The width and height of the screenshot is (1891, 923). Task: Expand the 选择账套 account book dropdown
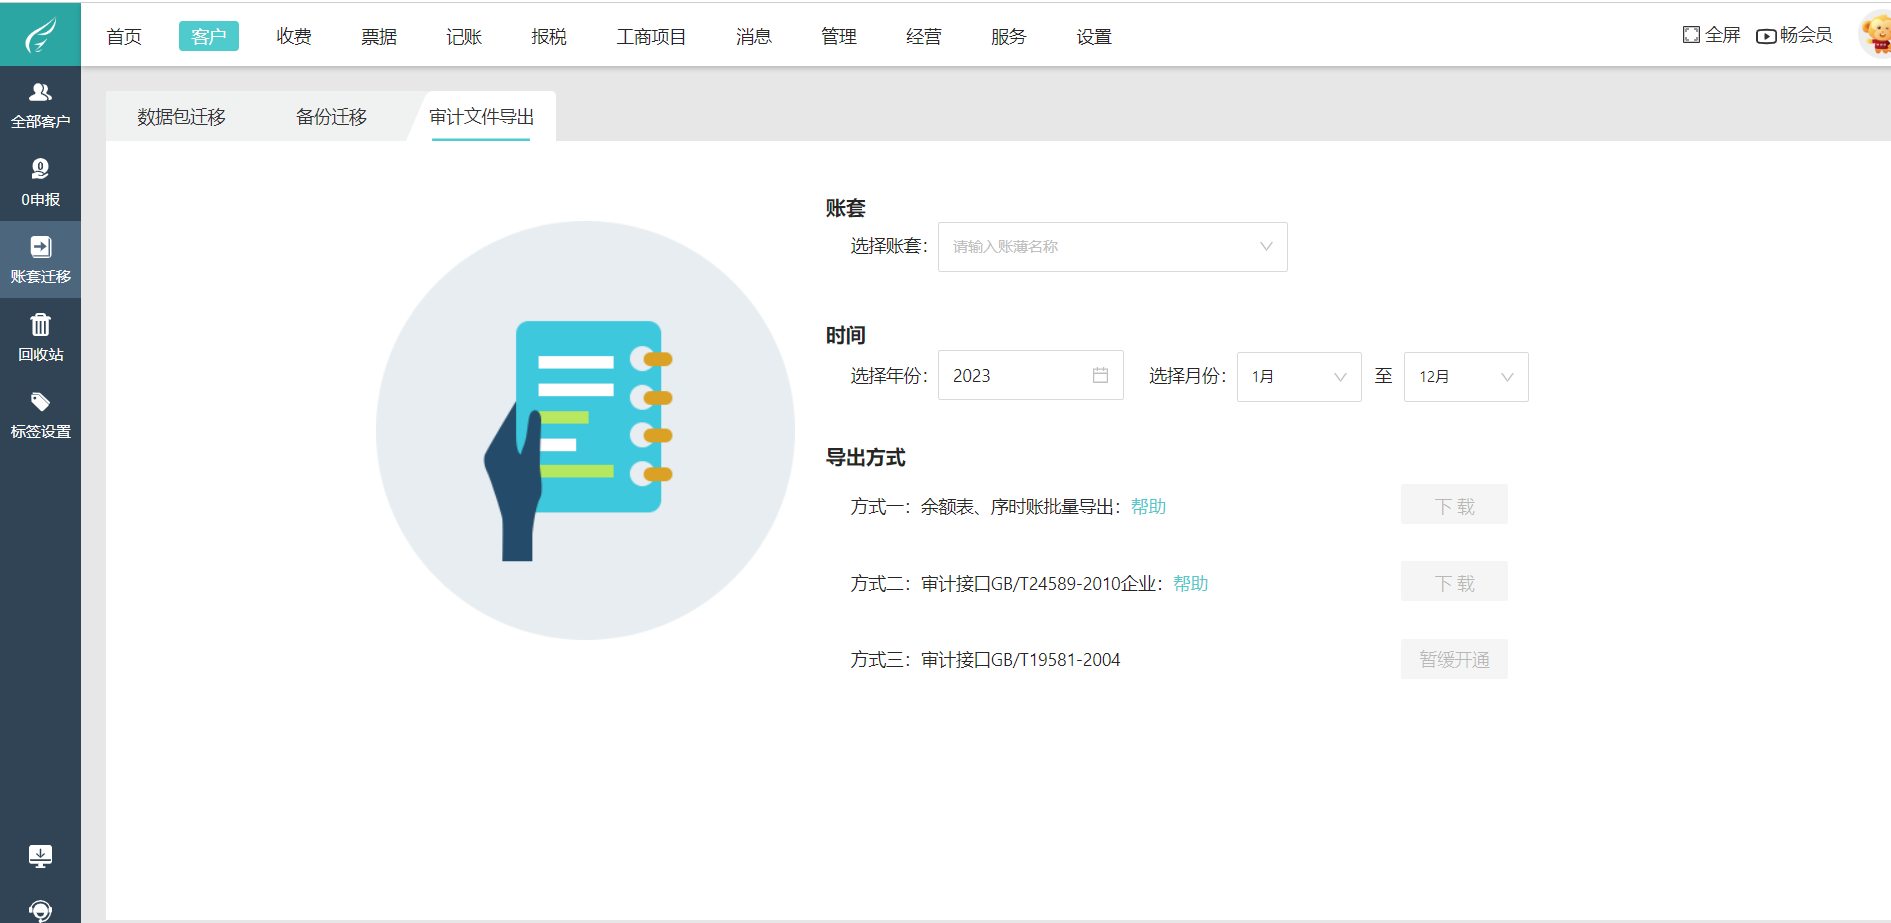pyautogui.click(x=1266, y=246)
